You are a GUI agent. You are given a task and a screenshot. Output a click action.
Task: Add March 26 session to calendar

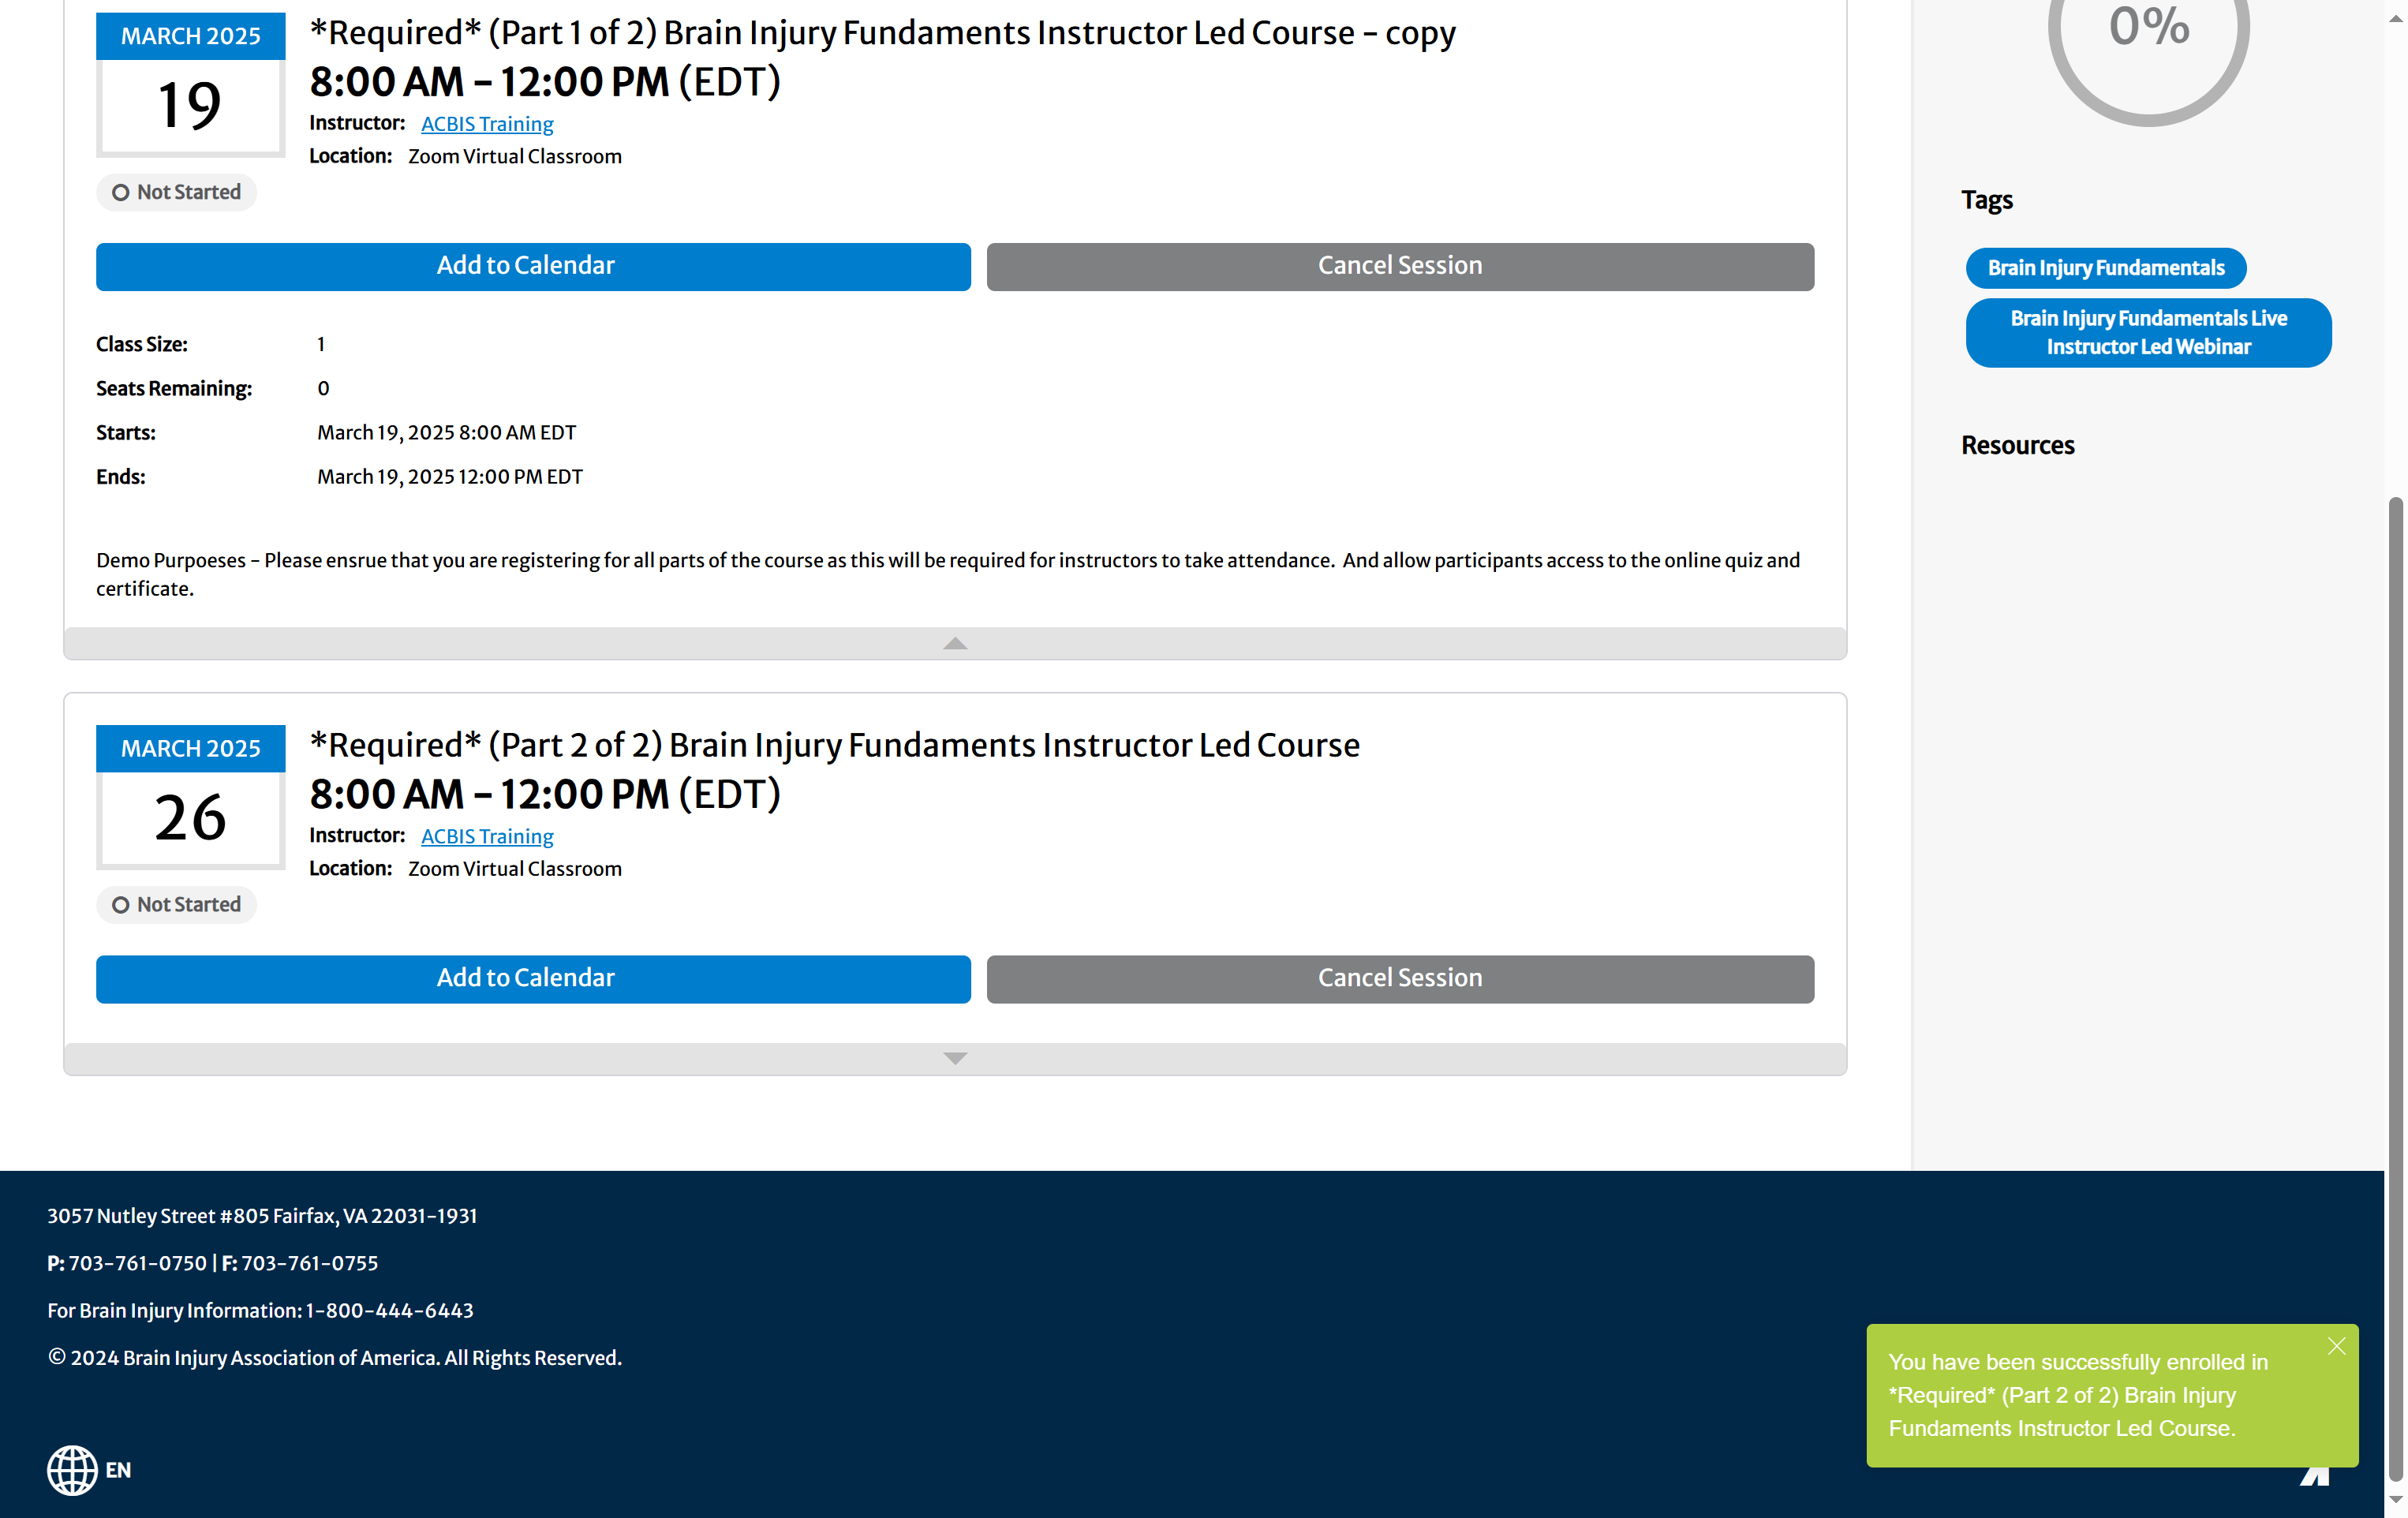533,978
